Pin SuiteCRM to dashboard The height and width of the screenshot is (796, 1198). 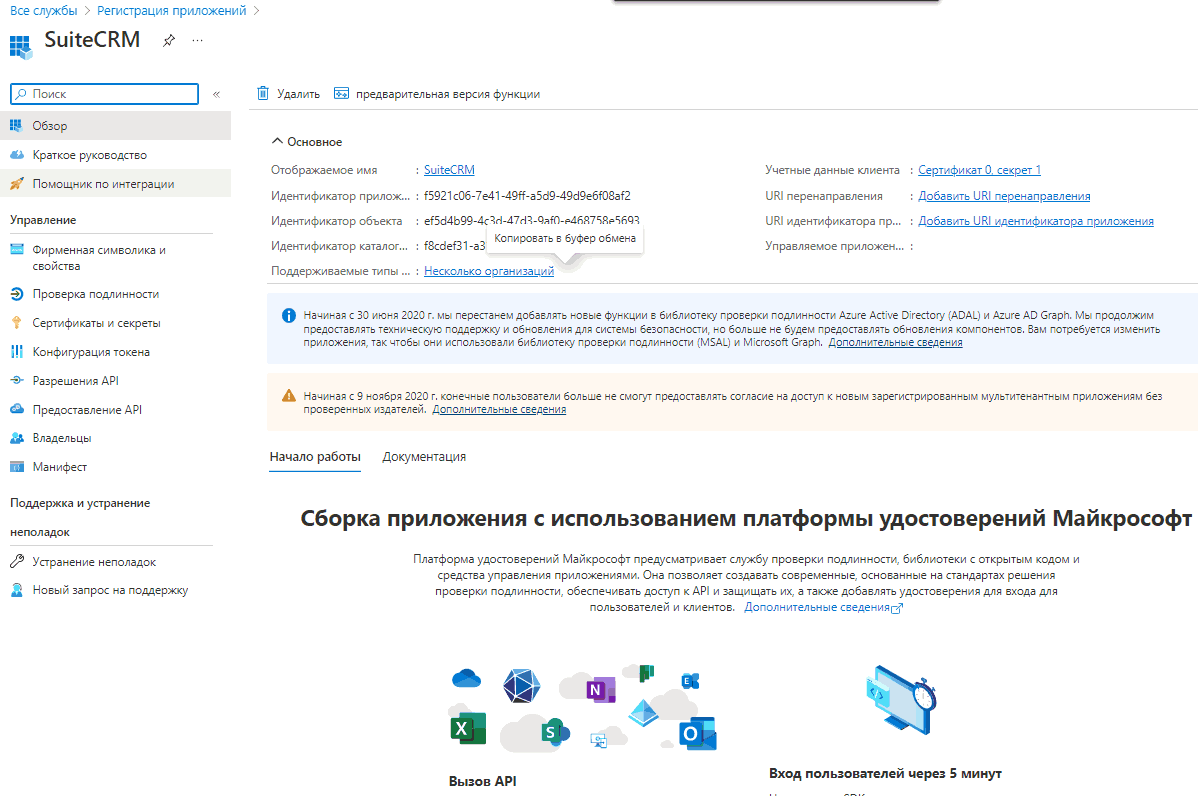click(168, 41)
